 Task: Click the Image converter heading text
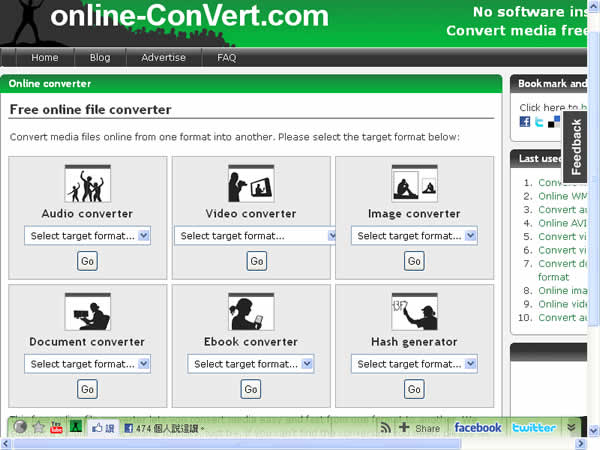coord(414,214)
